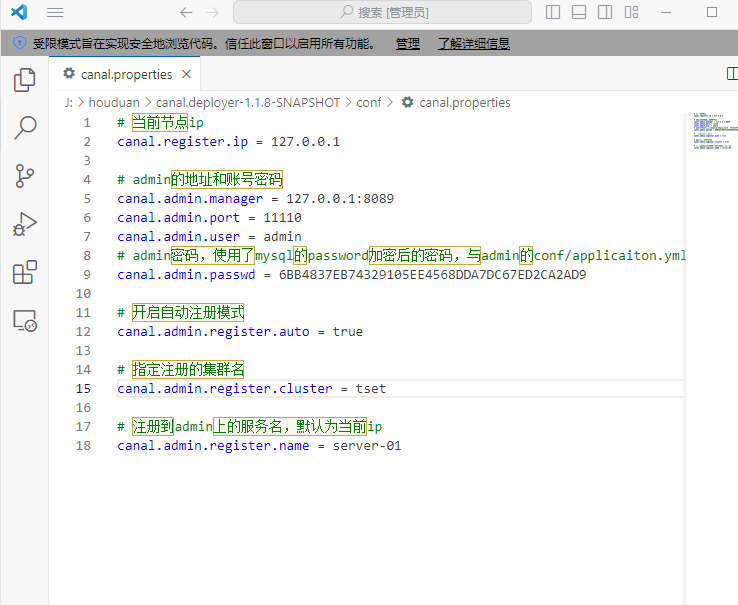Viewport: 738px width, 605px height.
Task: Open the Run and Debug view
Action: tap(24, 224)
